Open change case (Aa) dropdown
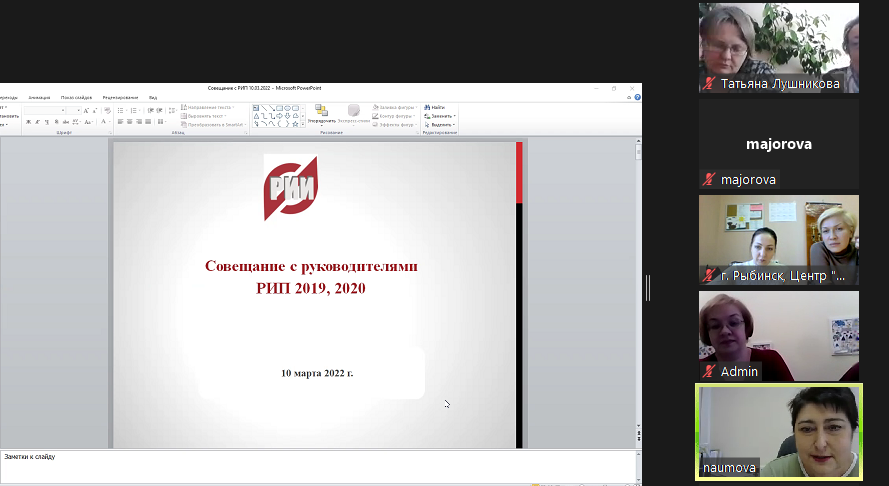The width and height of the screenshot is (889, 486). pyautogui.click(x=88, y=122)
